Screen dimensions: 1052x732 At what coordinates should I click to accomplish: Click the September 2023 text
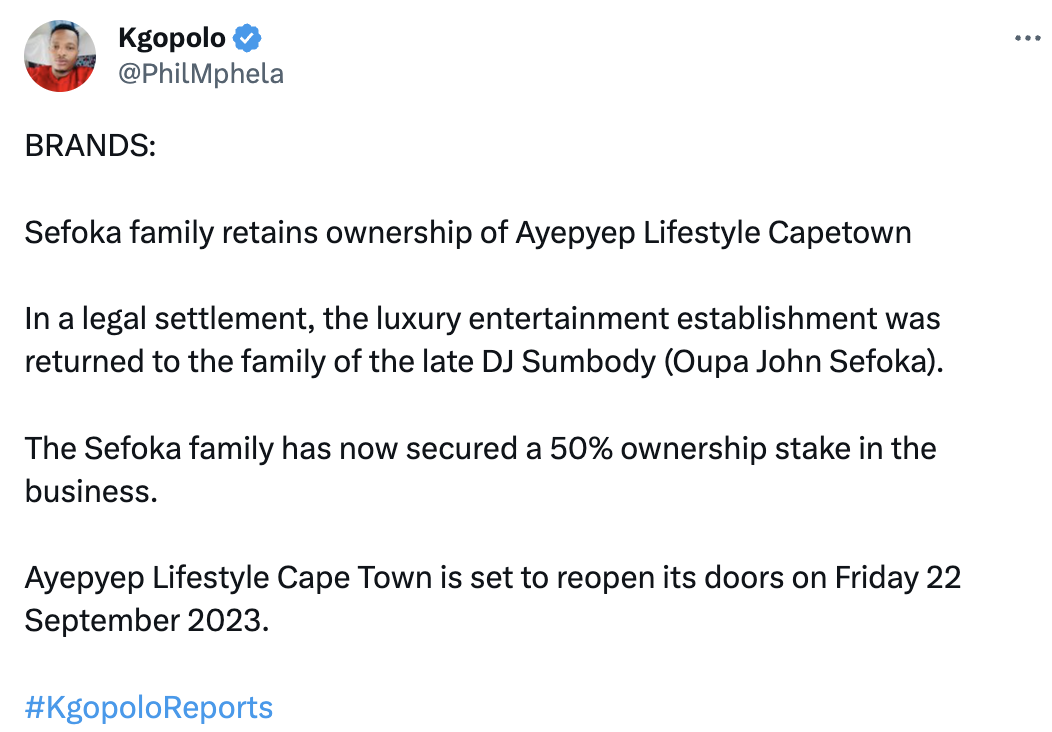pos(147,621)
